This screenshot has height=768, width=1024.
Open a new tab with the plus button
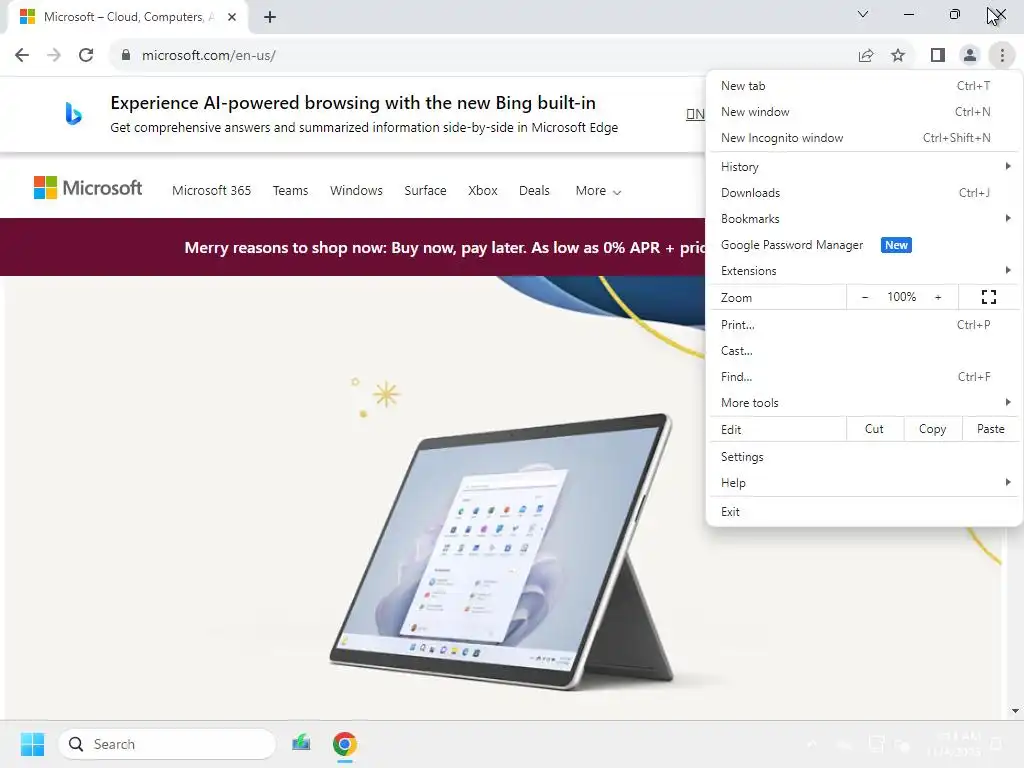[x=270, y=17]
